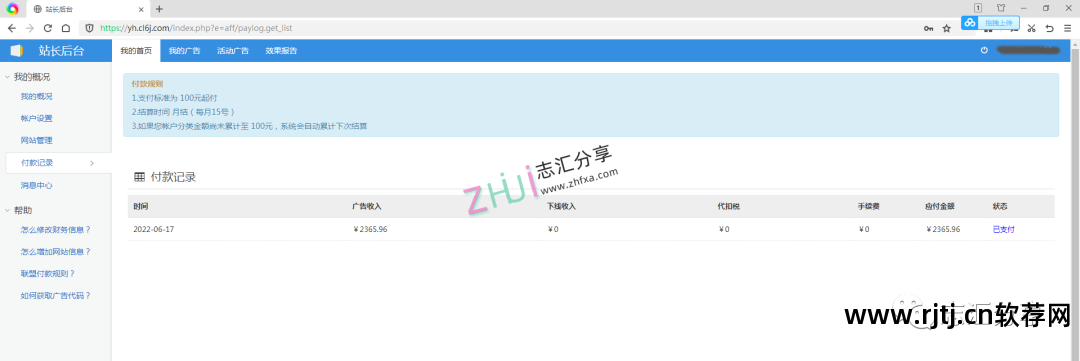Click the 站长后台 logo icon

(x=17, y=50)
